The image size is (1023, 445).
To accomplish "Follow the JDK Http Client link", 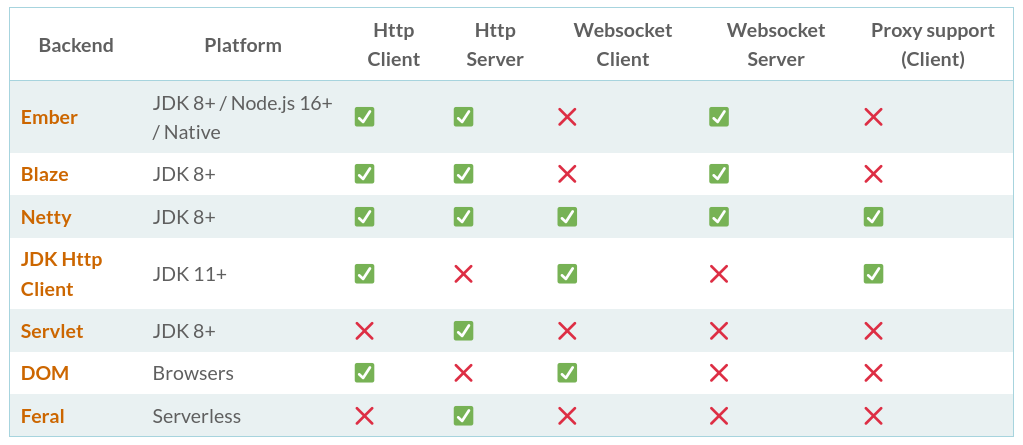I will pyautogui.click(x=61, y=273).
